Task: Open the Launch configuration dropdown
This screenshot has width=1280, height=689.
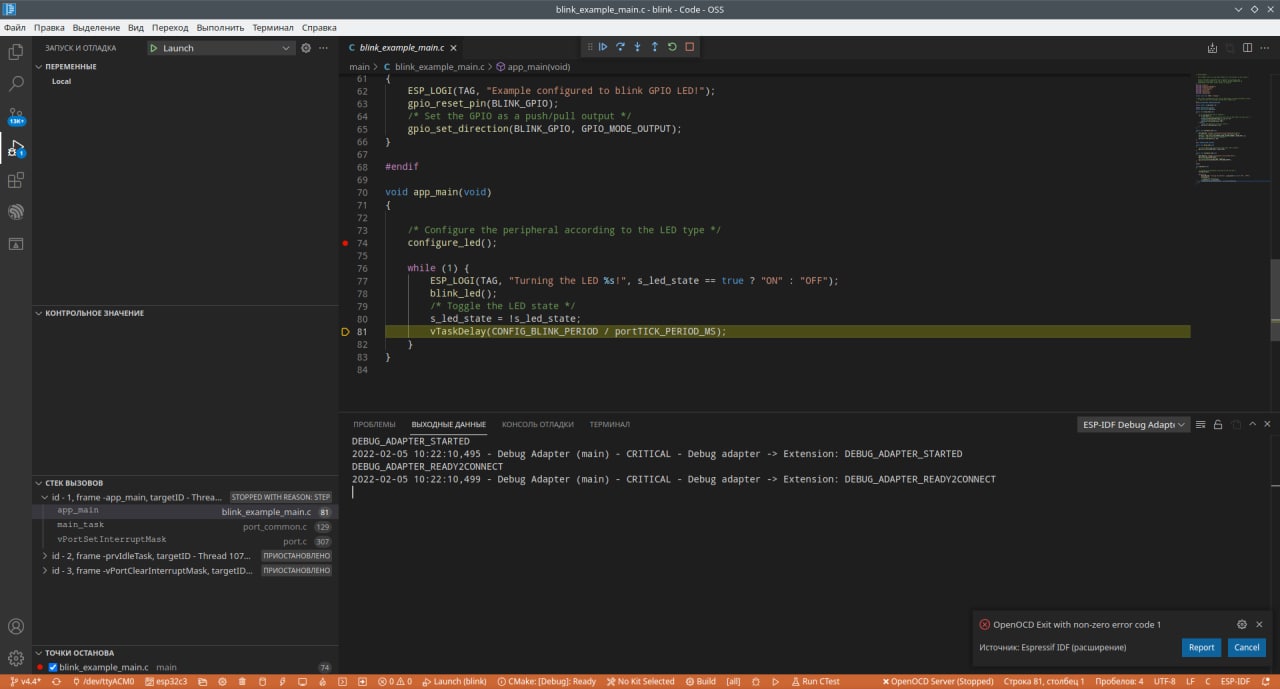Action: (x=221, y=48)
